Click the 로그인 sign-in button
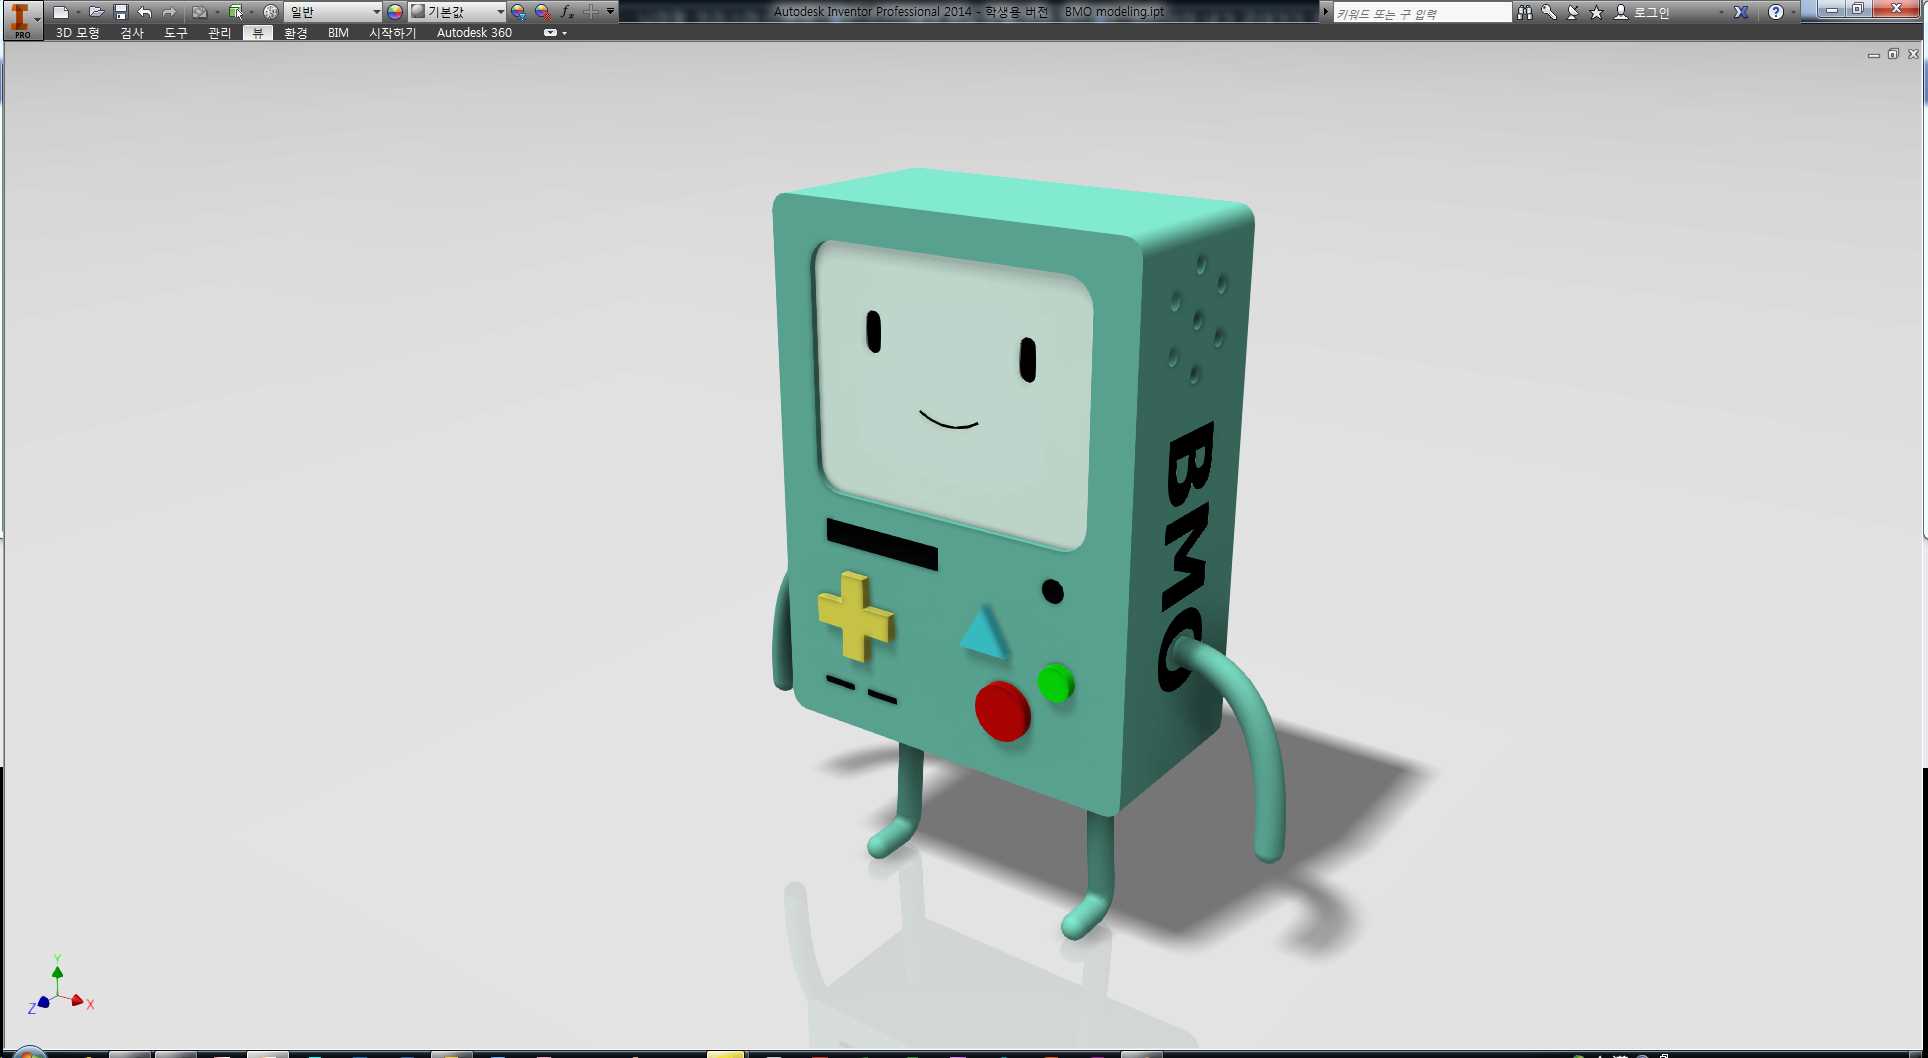The height and width of the screenshot is (1058, 1928). pyautogui.click(x=1642, y=12)
